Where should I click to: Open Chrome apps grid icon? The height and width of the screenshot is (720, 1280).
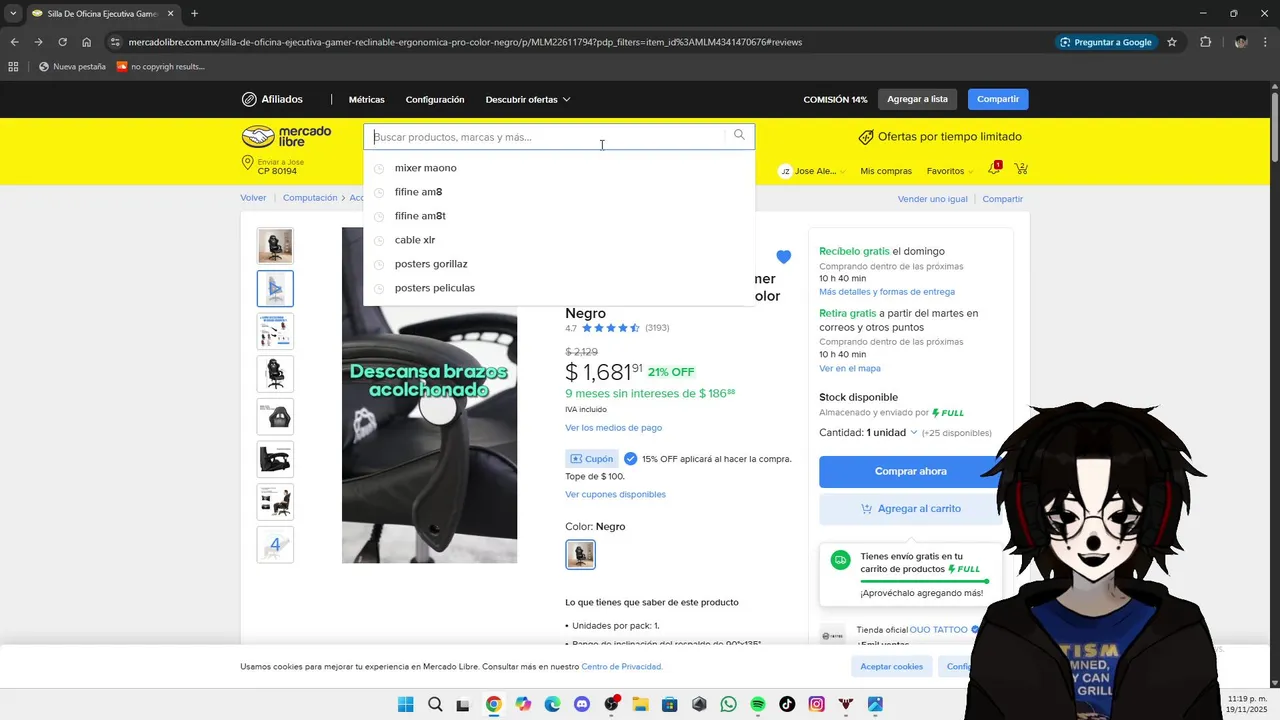[13, 67]
